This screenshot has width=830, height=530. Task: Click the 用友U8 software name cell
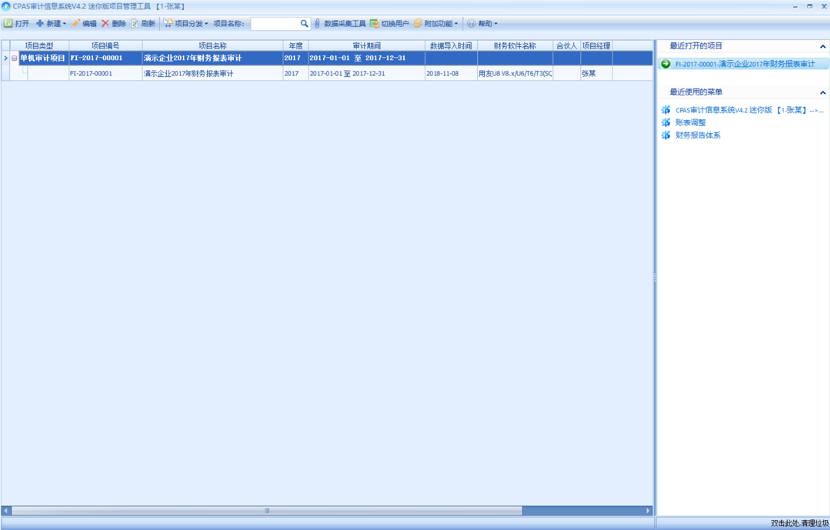(515, 73)
